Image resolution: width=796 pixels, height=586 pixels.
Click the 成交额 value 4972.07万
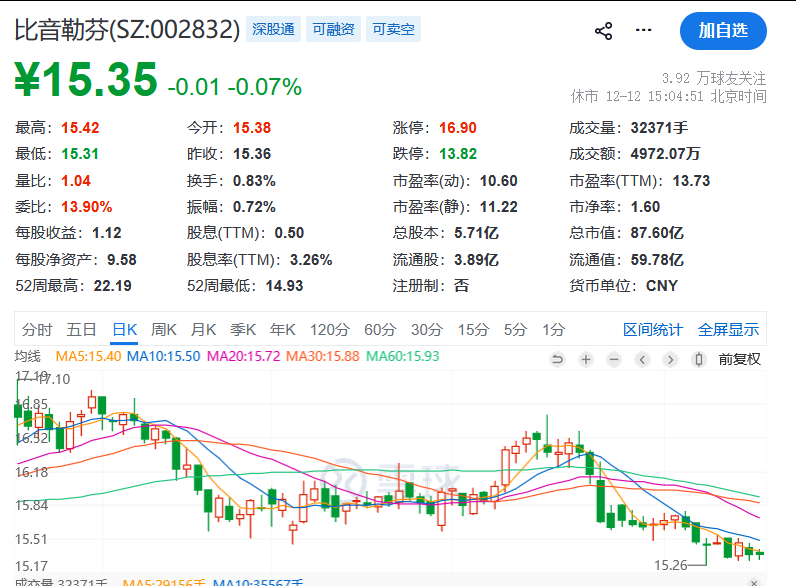click(x=665, y=153)
